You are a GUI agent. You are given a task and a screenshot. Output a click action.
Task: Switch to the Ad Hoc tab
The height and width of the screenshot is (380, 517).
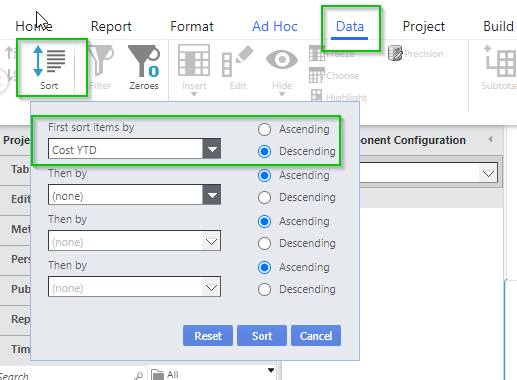(x=275, y=26)
